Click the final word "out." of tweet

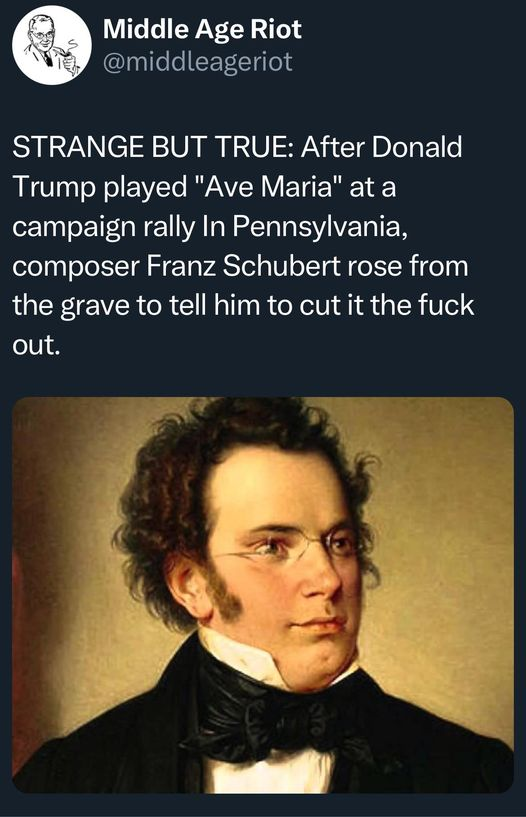click(x=34, y=345)
